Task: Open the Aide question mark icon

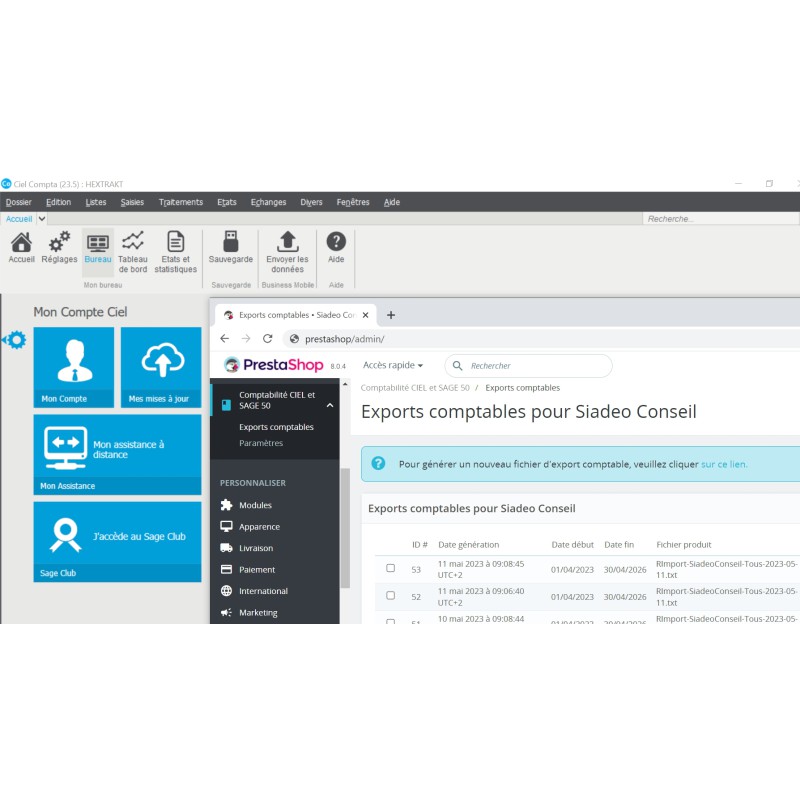Action: (336, 241)
